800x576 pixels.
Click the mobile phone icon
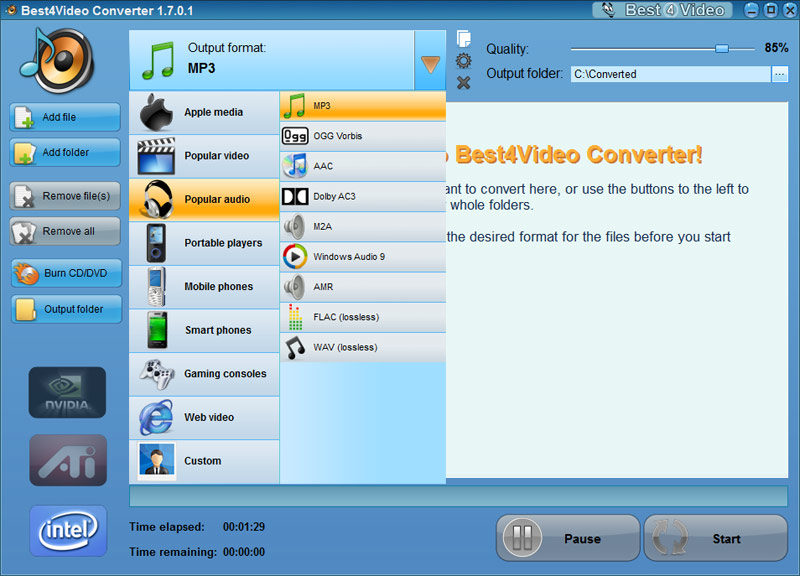(157, 287)
